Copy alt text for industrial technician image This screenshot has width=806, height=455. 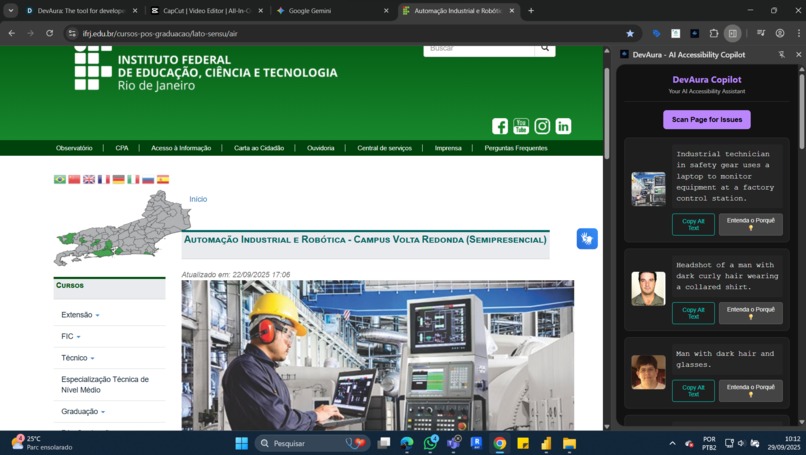click(693, 225)
